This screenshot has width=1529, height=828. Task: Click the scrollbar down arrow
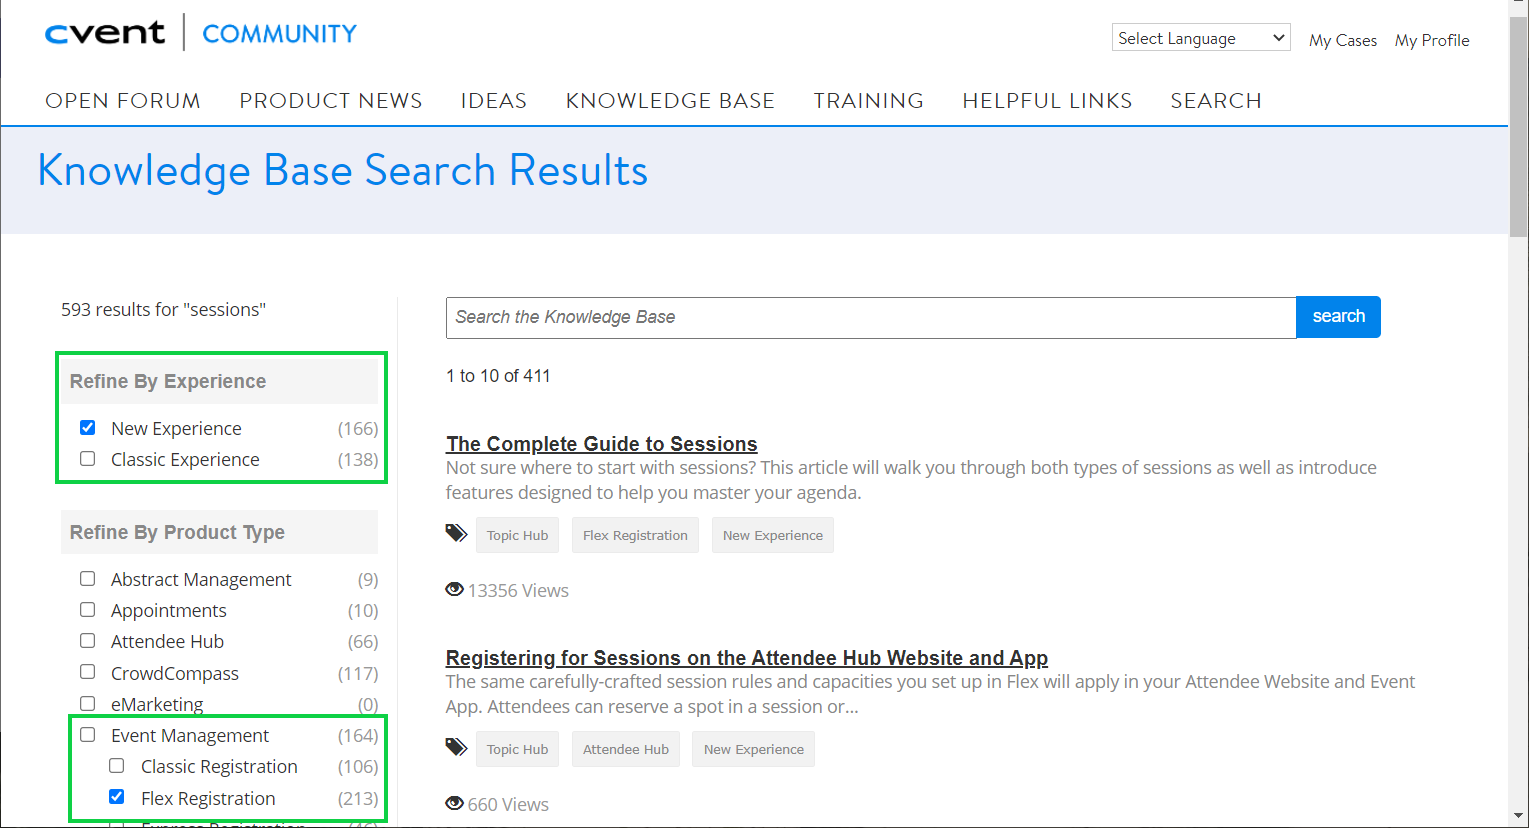coord(1518,818)
